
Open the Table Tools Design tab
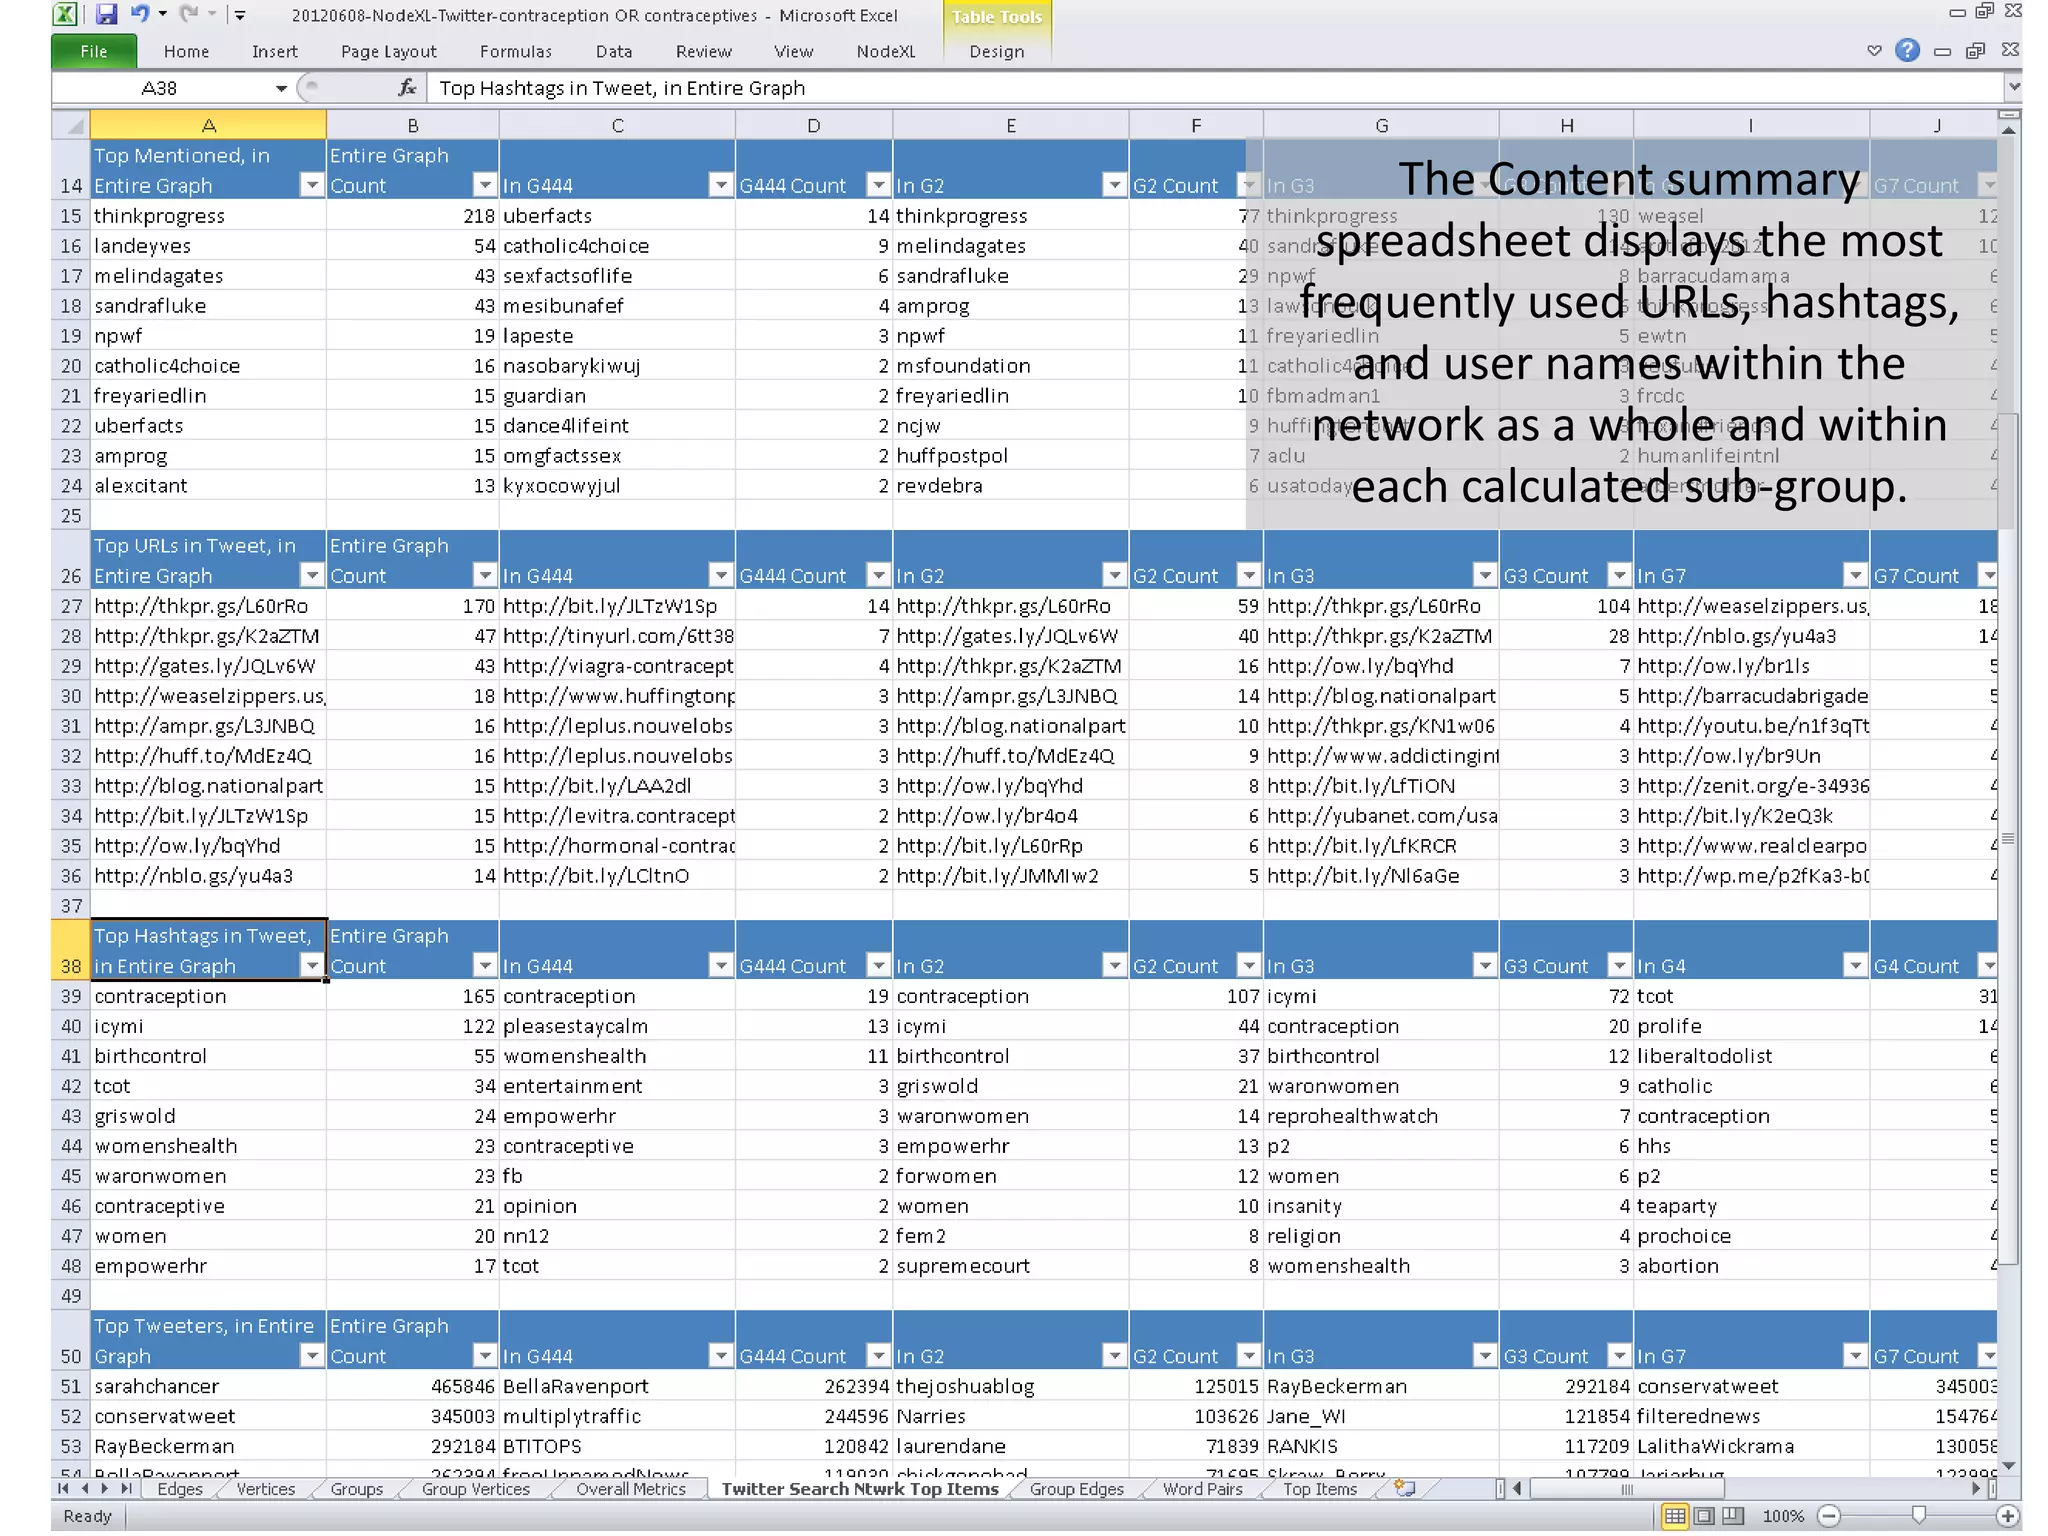pos(996,52)
